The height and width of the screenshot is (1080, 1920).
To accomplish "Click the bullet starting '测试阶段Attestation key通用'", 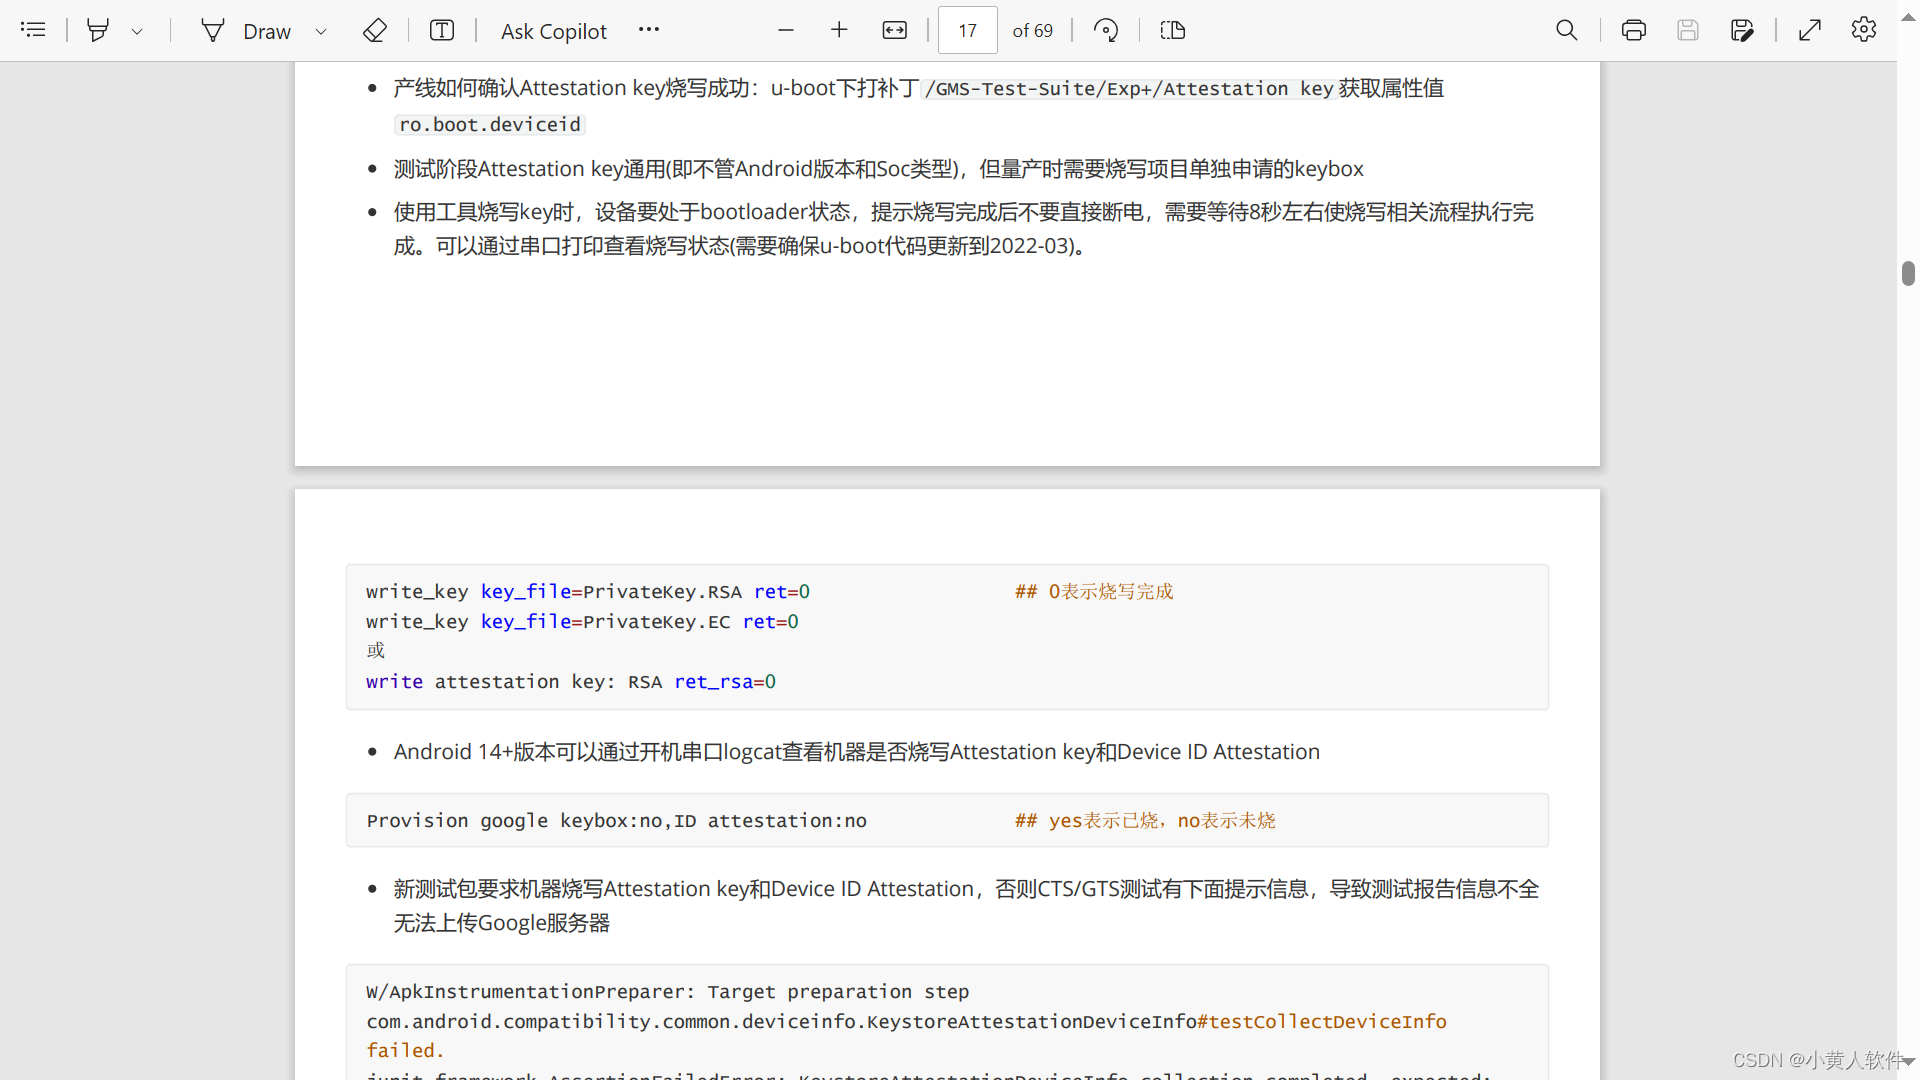I will pyautogui.click(x=879, y=168).
